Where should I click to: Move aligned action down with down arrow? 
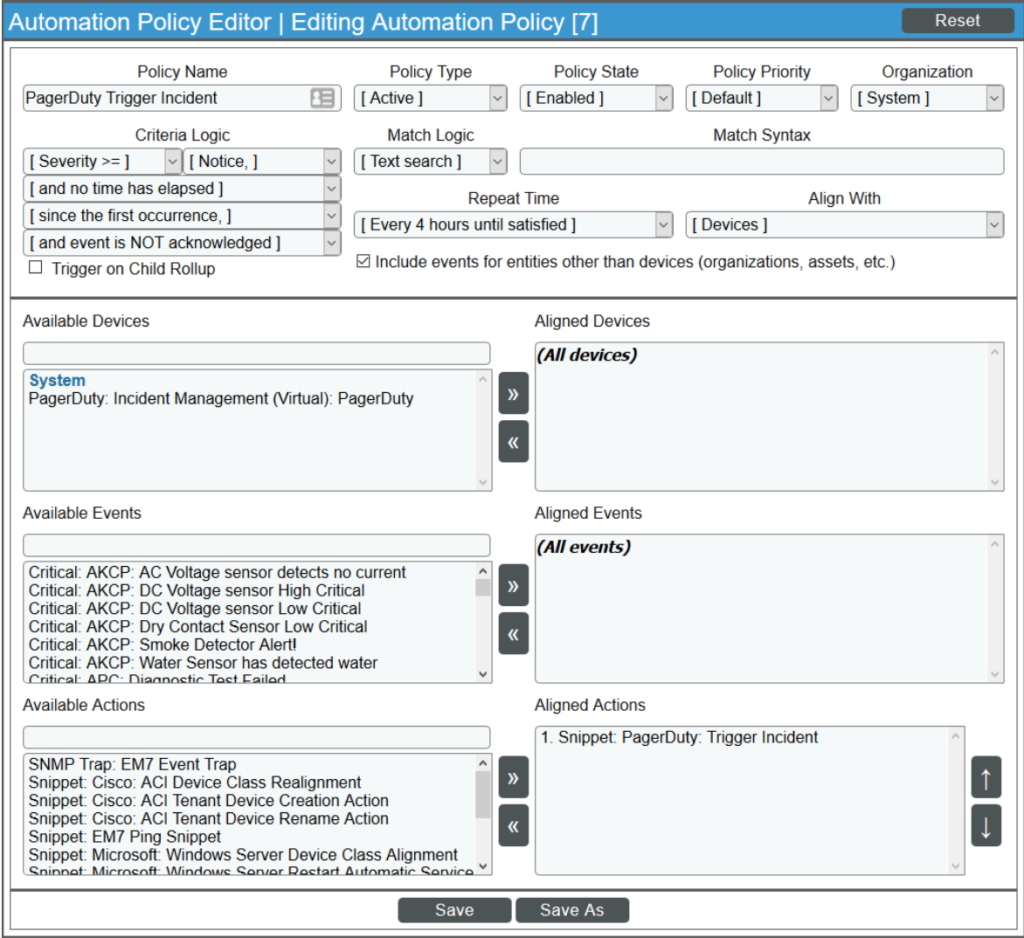click(986, 826)
